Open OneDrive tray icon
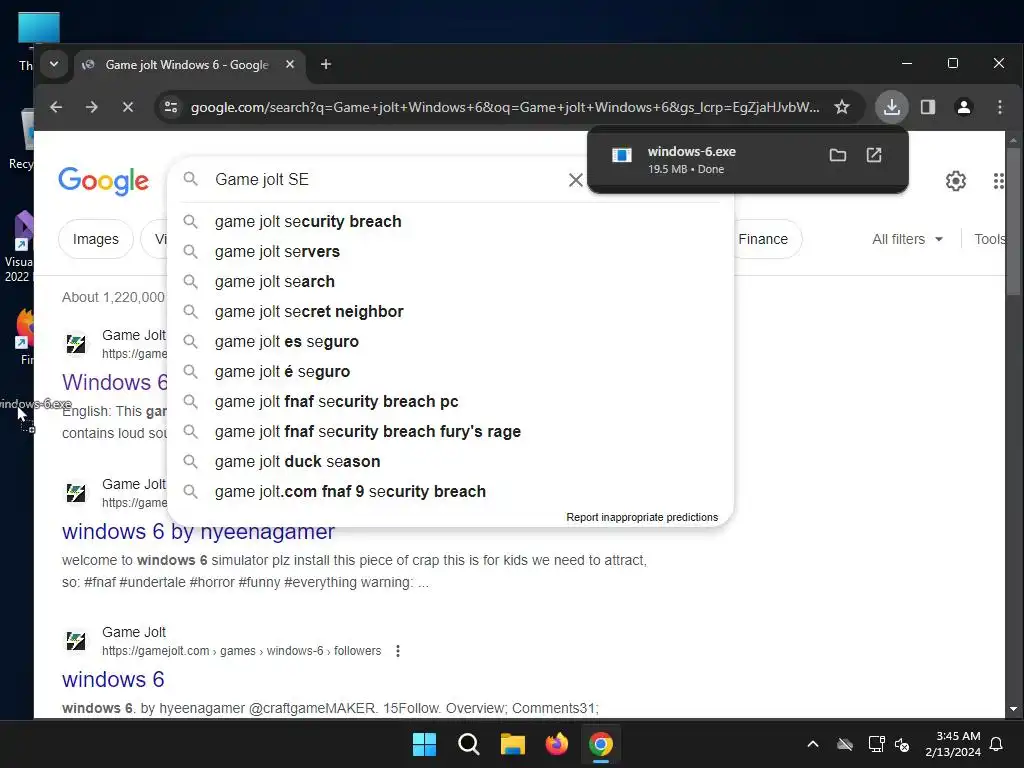 845,744
